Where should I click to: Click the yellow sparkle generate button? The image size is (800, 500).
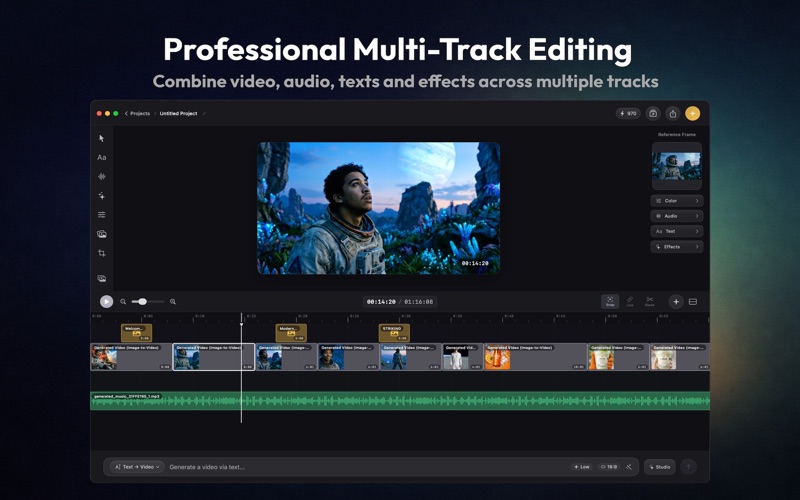tap(692, 114)
